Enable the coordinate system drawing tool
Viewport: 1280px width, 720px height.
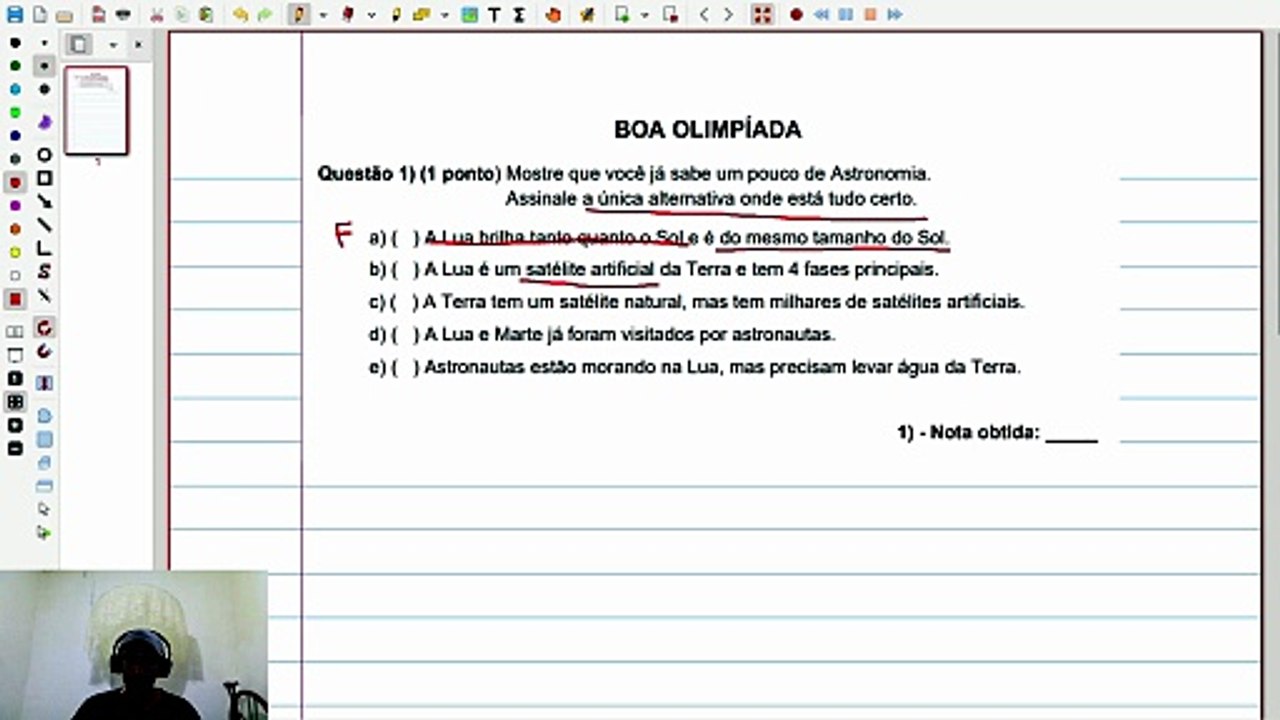tap(44, 249)
